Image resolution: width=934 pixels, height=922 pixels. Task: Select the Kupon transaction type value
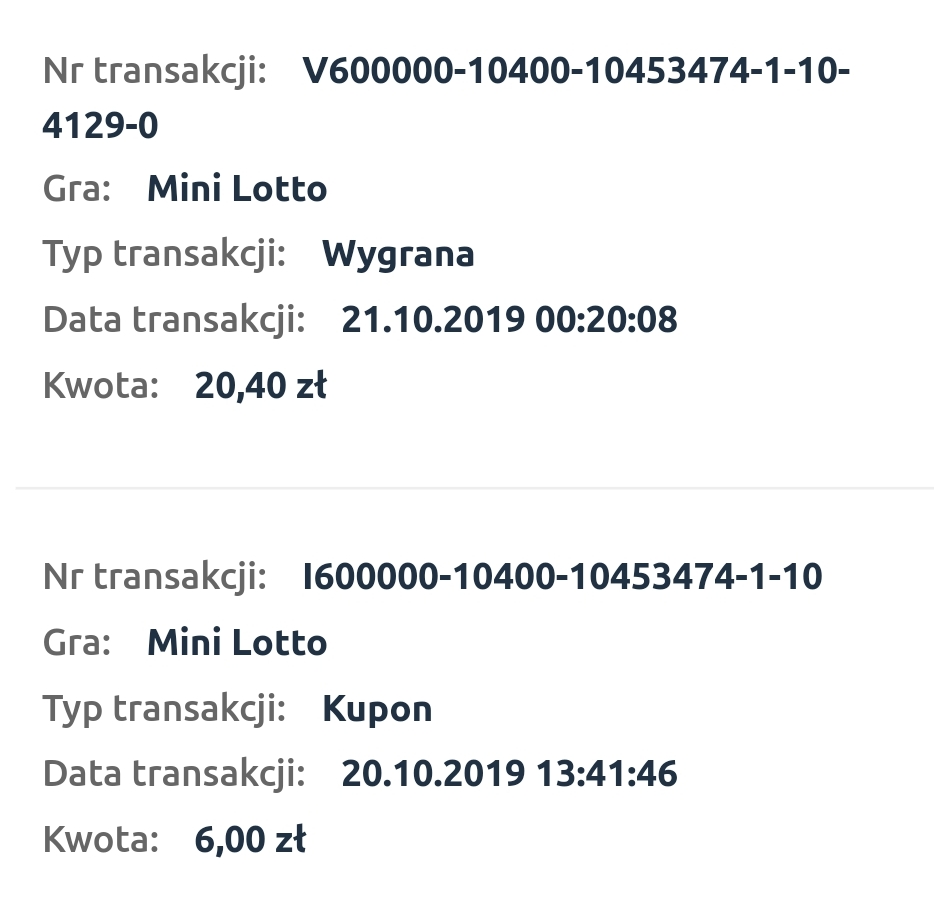(377, 709)
